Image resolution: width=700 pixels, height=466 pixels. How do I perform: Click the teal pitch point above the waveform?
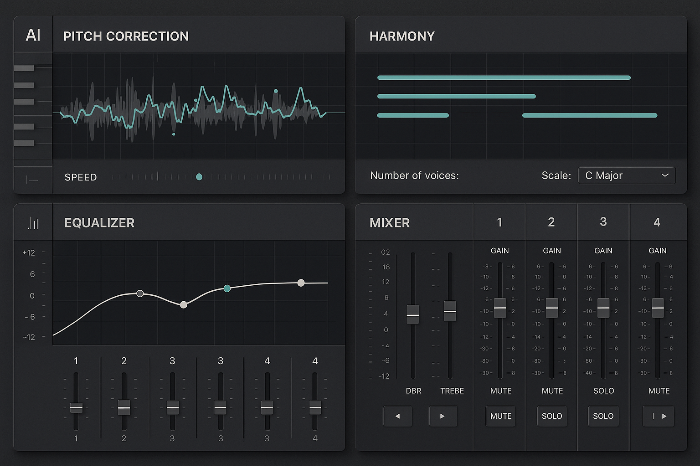(x=276, y=91)
